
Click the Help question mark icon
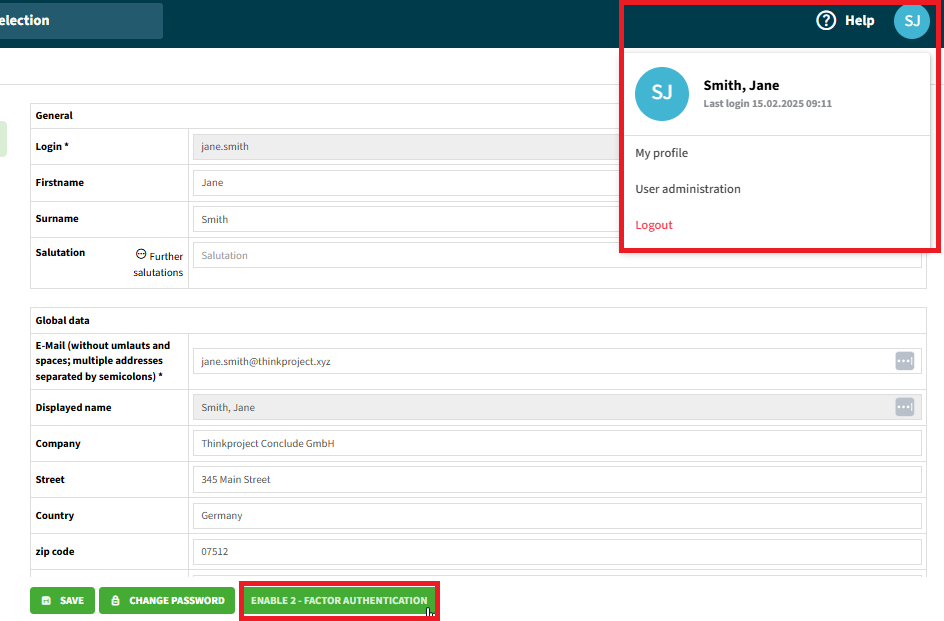826,20
